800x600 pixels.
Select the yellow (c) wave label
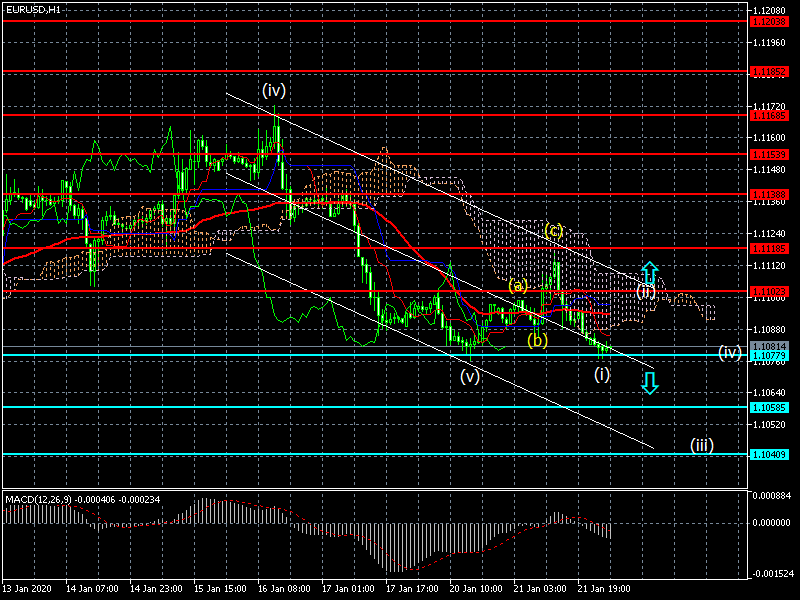pos(553,231)
